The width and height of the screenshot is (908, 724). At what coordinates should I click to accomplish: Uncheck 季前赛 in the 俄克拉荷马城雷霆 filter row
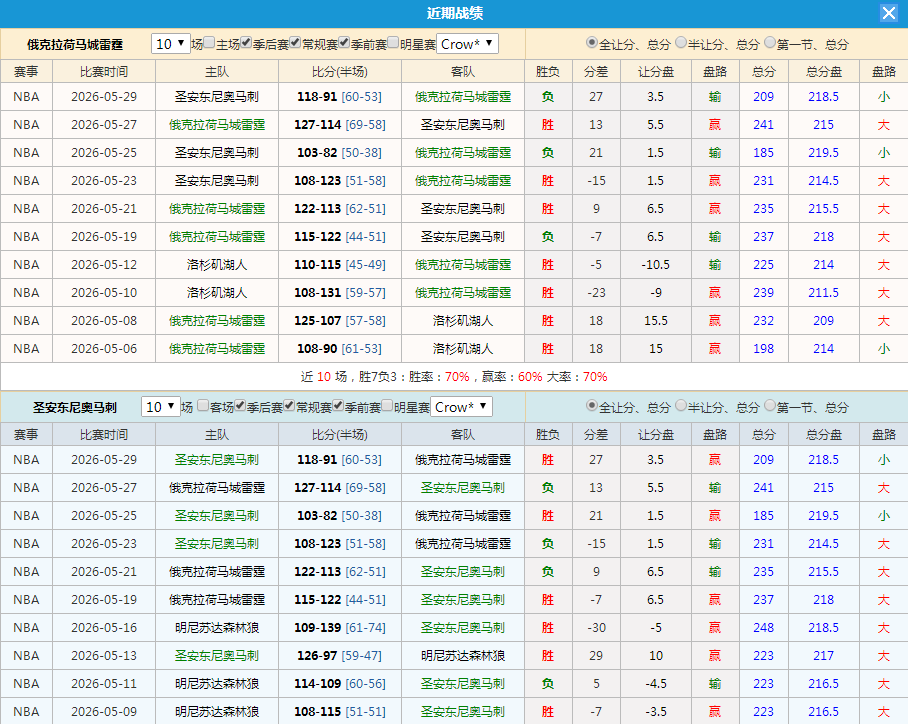(344, 42)
